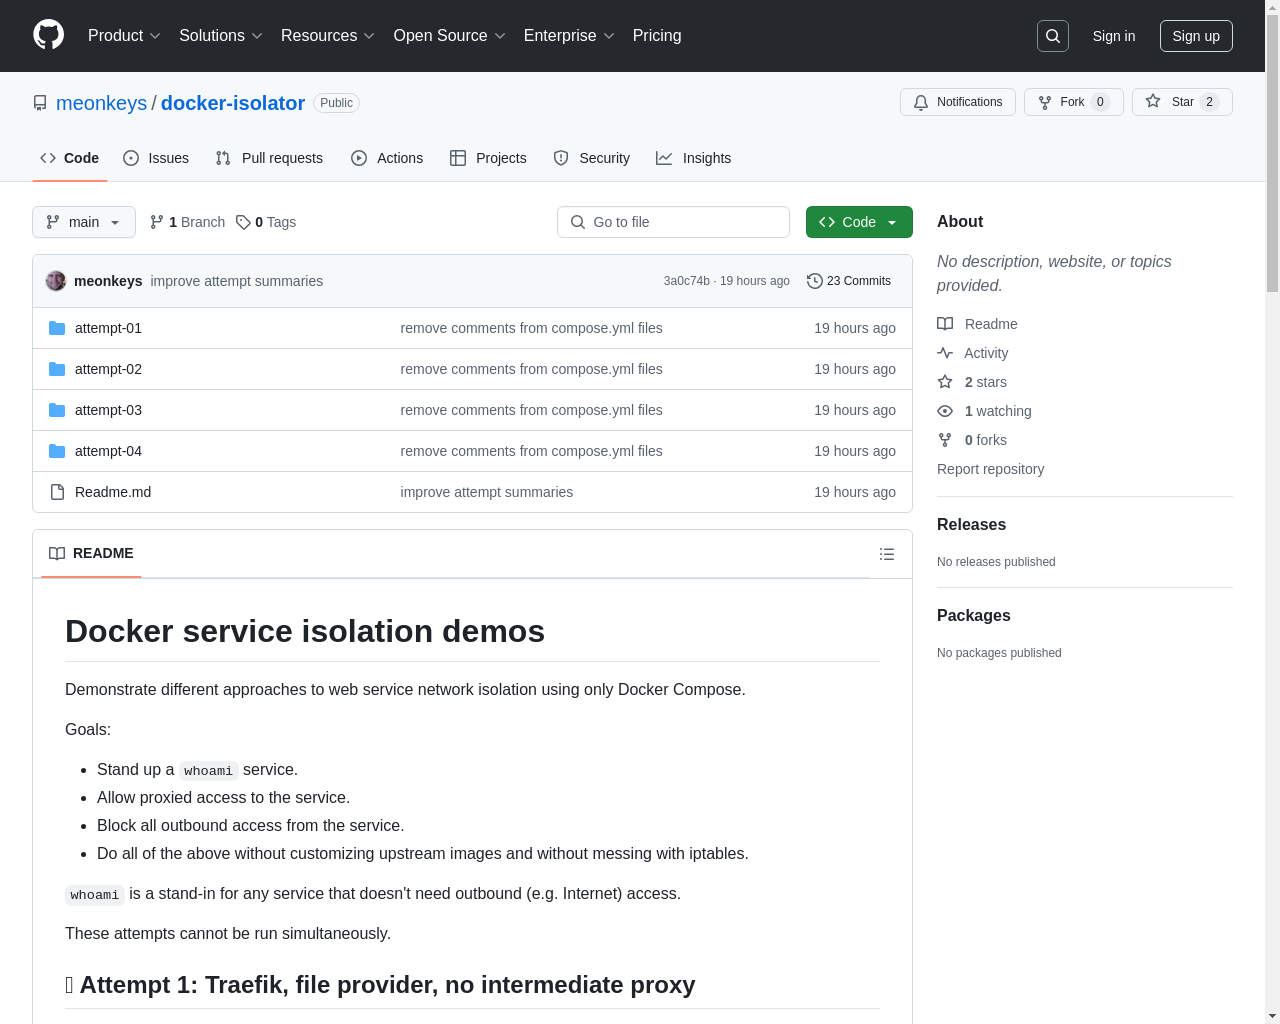Click the 2 star count badge

tap(1209, 102)
